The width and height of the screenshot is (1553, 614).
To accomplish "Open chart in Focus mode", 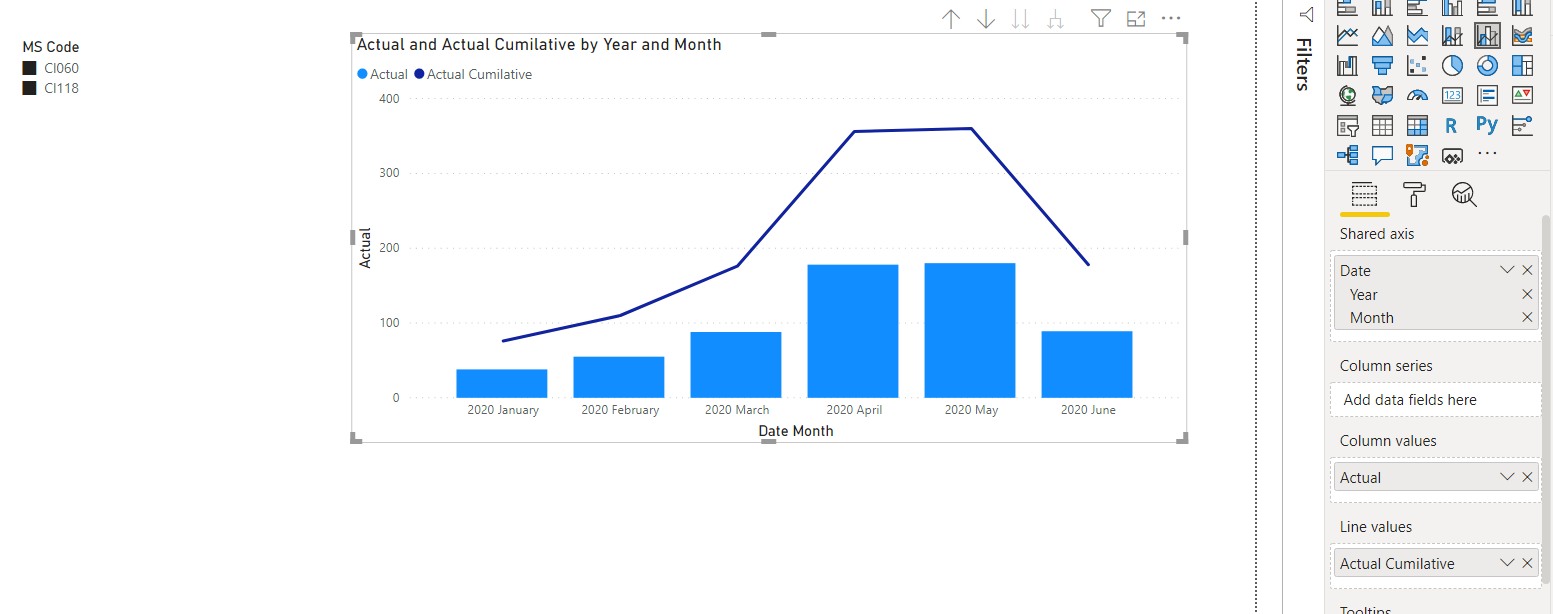I will pyautogui.click(x=1135, y=18).
